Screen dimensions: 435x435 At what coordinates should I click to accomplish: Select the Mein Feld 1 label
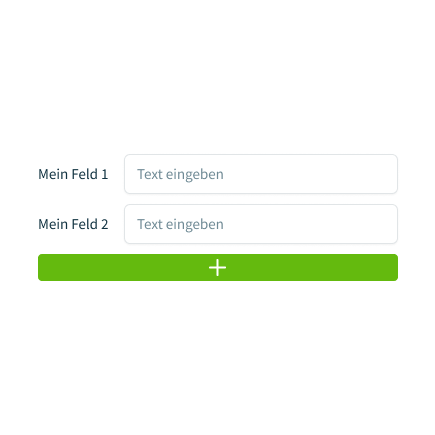(73, 174)
